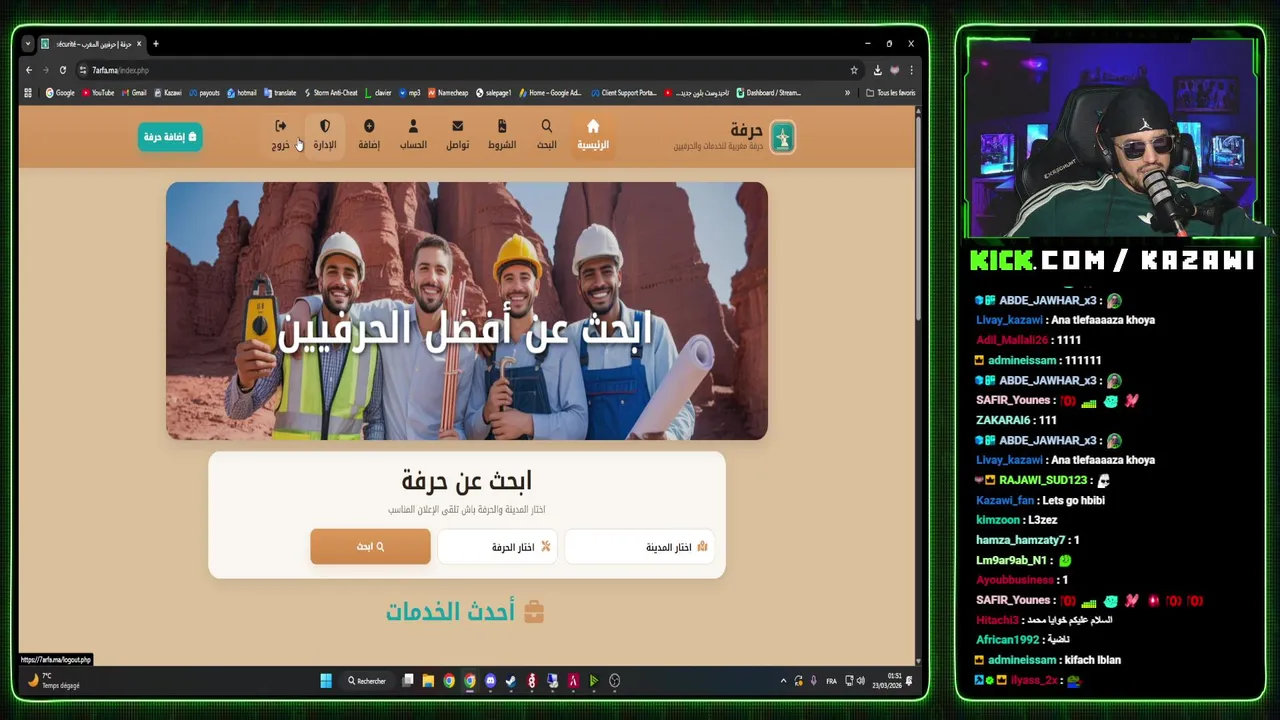Open the search البحث nav icon

[x=546, y=135]
